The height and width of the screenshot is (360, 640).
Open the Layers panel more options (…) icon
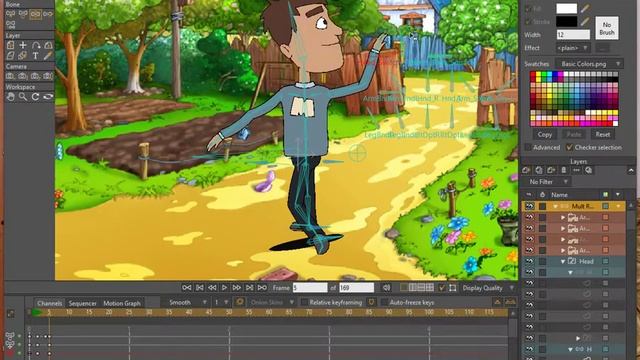pyautogui.click(x=576, y=170)
